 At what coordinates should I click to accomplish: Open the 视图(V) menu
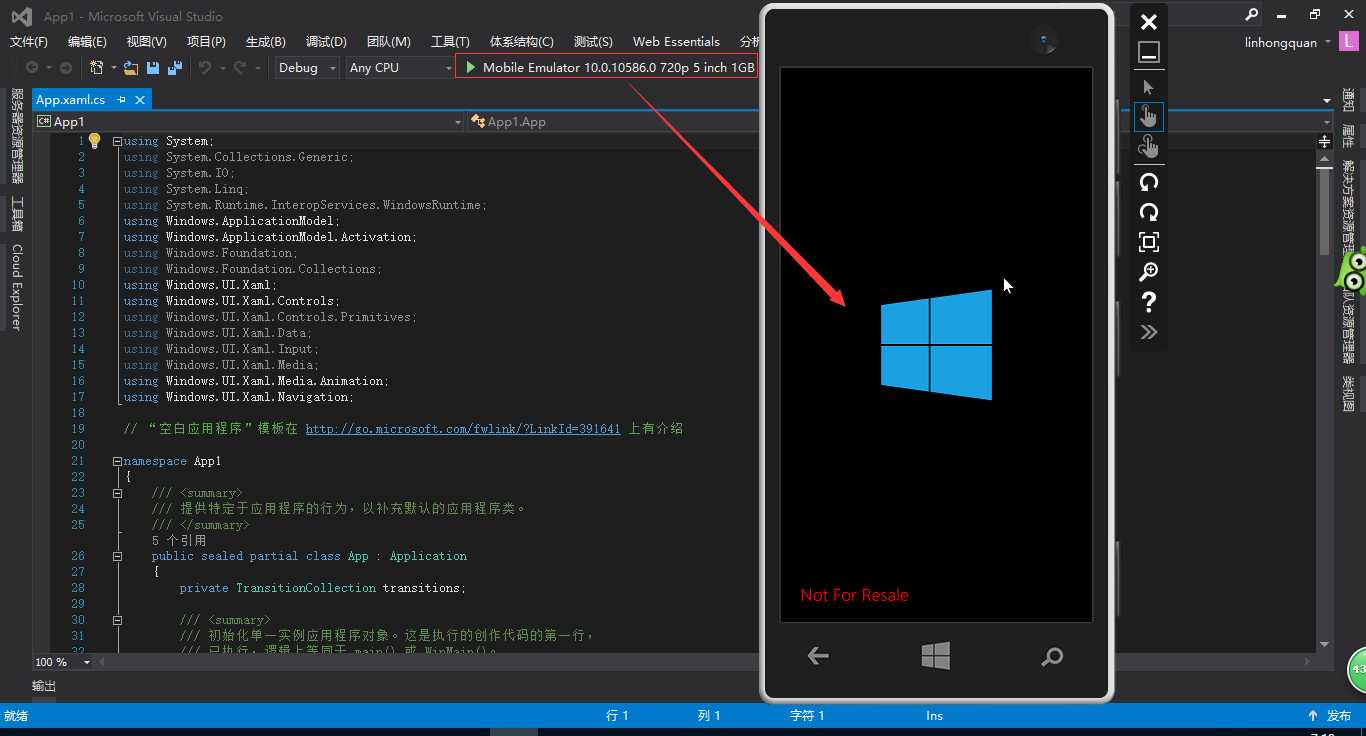[x=147, y=42]
